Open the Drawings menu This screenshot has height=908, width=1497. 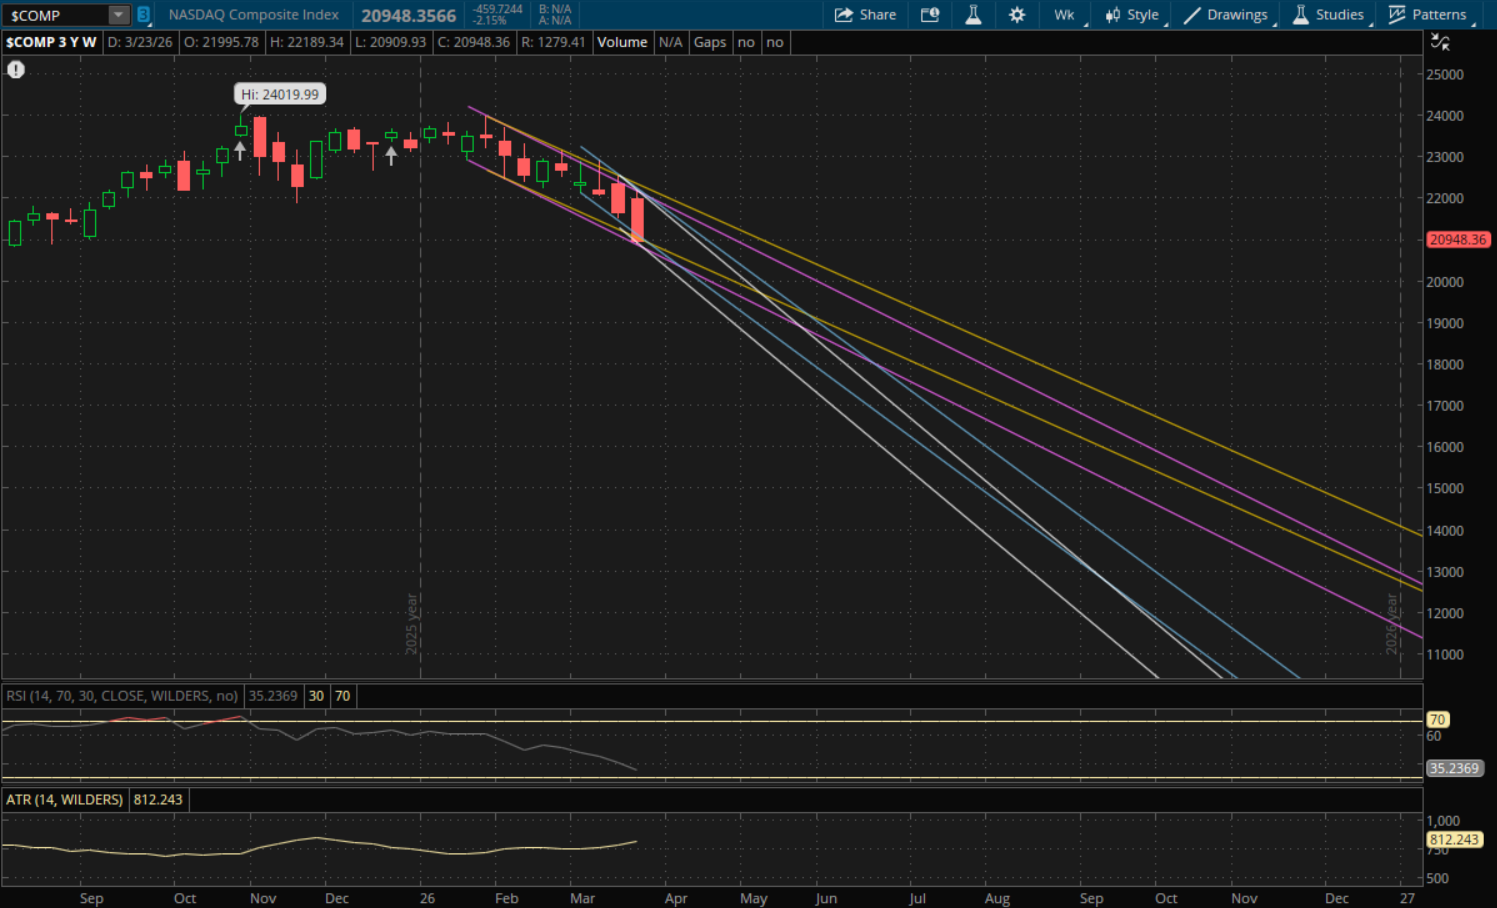1226,15
